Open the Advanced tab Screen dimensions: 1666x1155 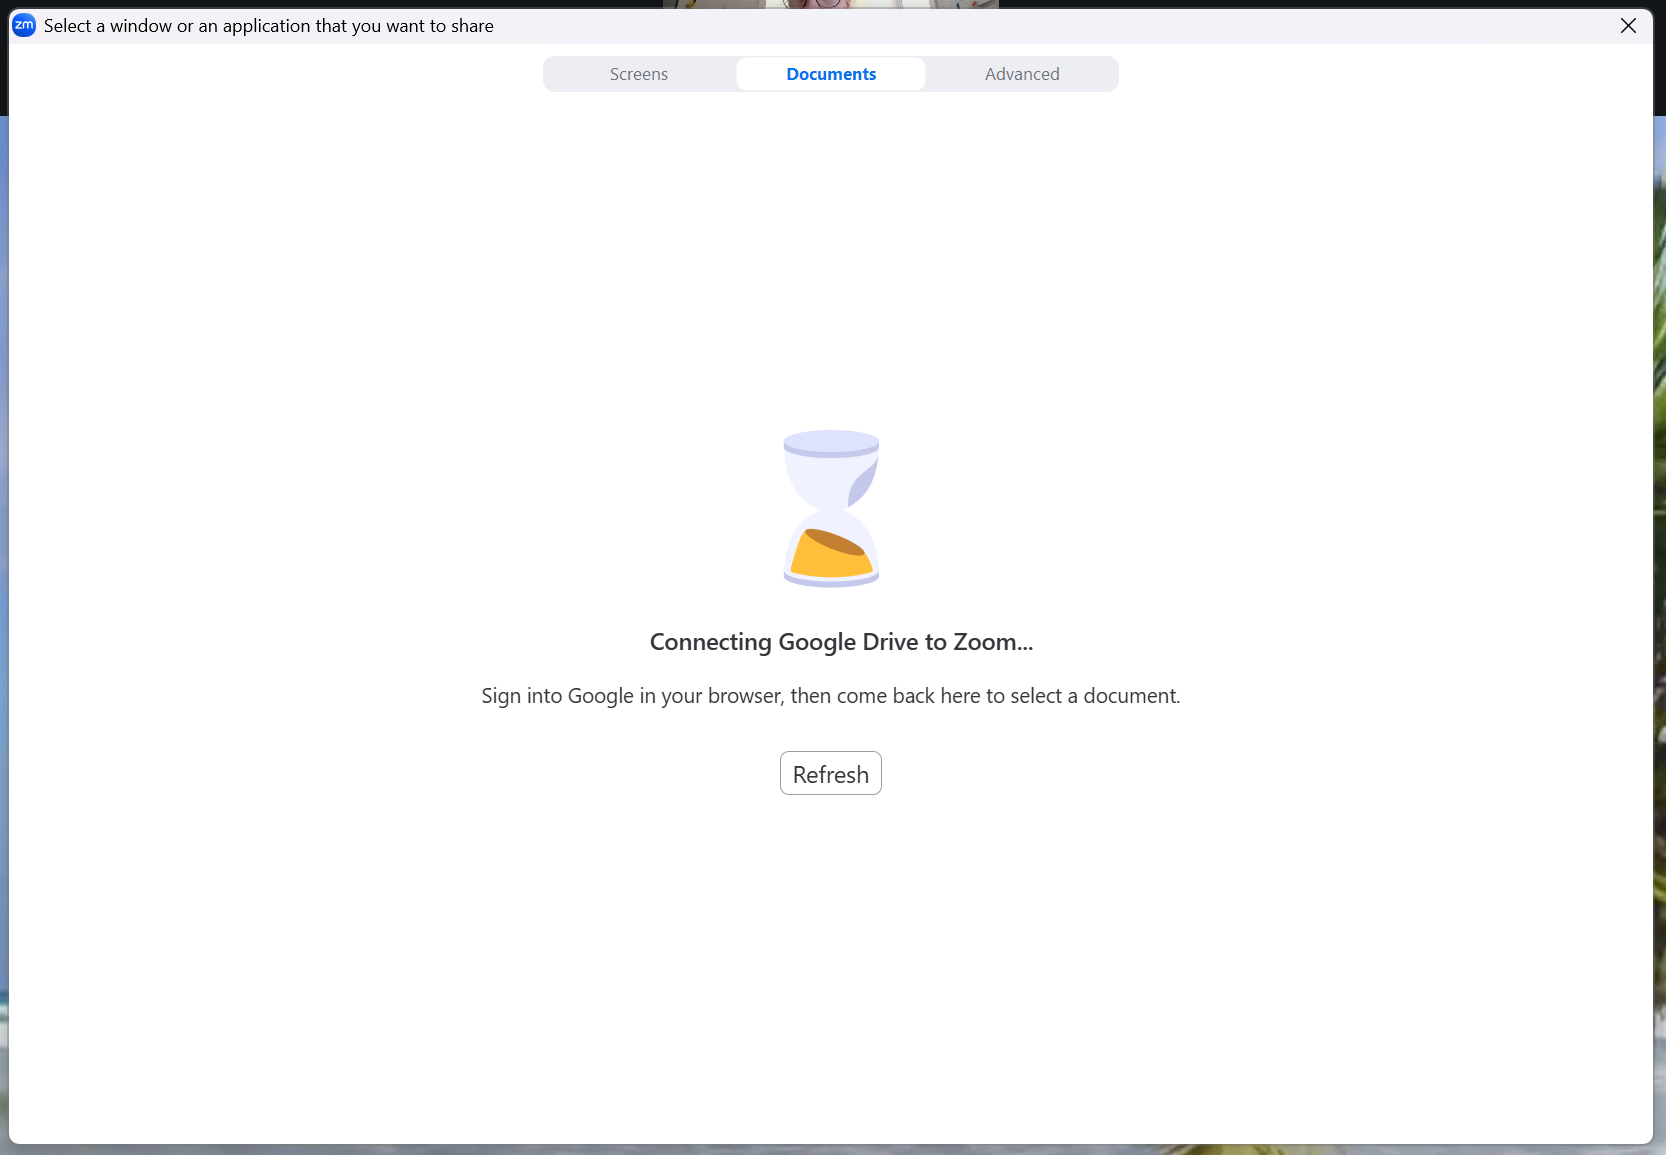point(1022,74)
